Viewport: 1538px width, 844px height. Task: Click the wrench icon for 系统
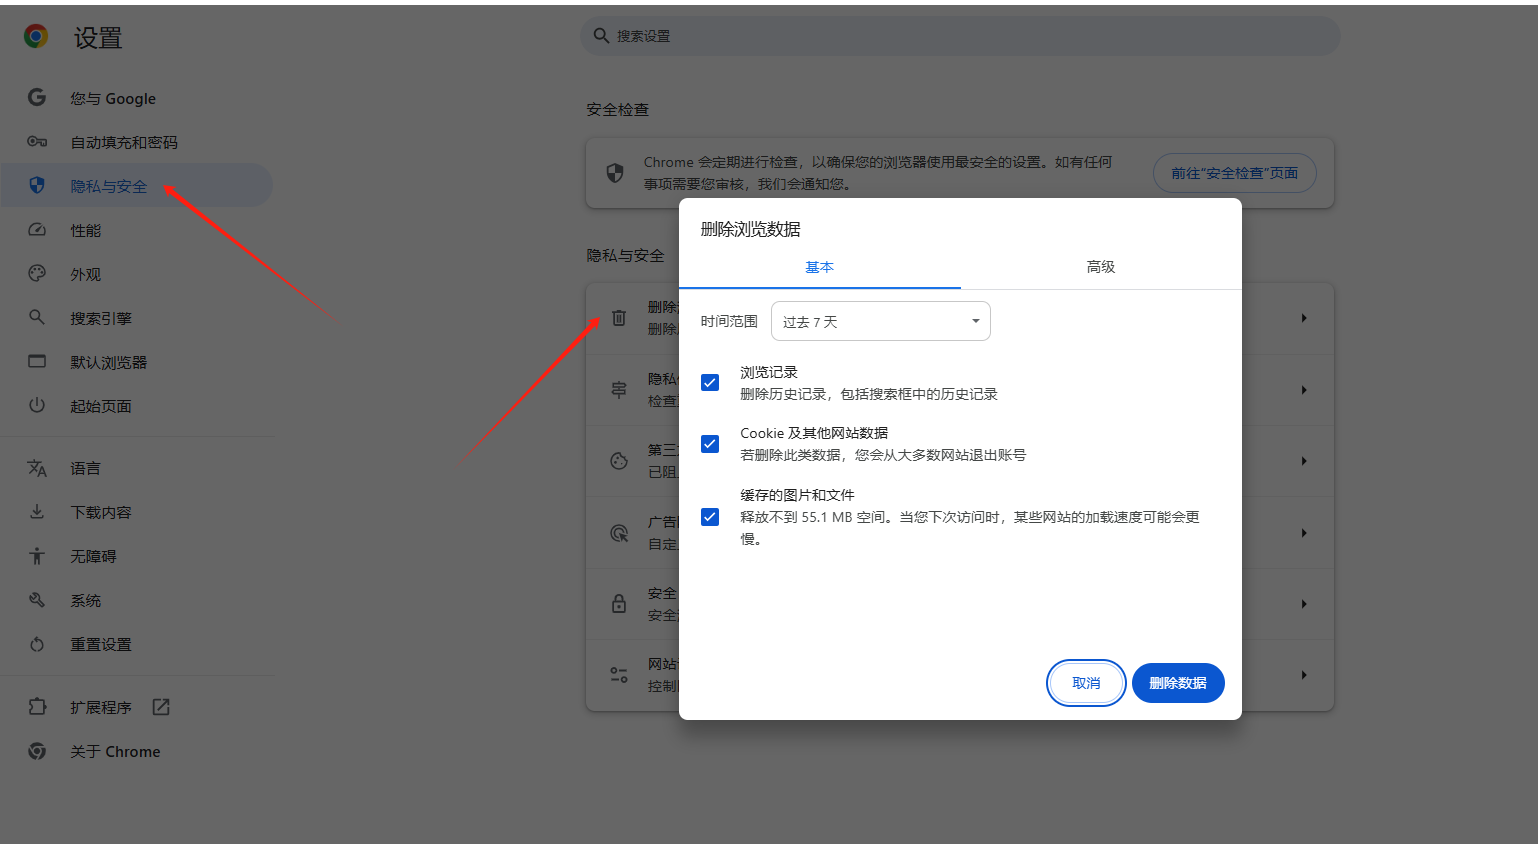37,600
